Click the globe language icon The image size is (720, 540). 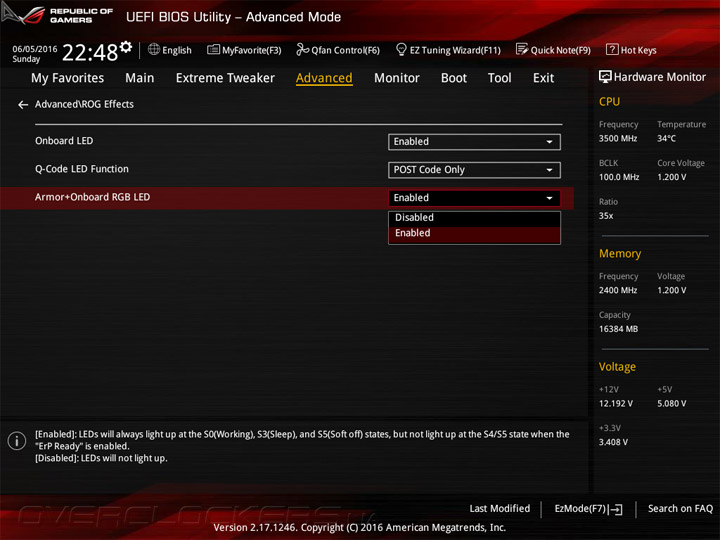[154, 49]
